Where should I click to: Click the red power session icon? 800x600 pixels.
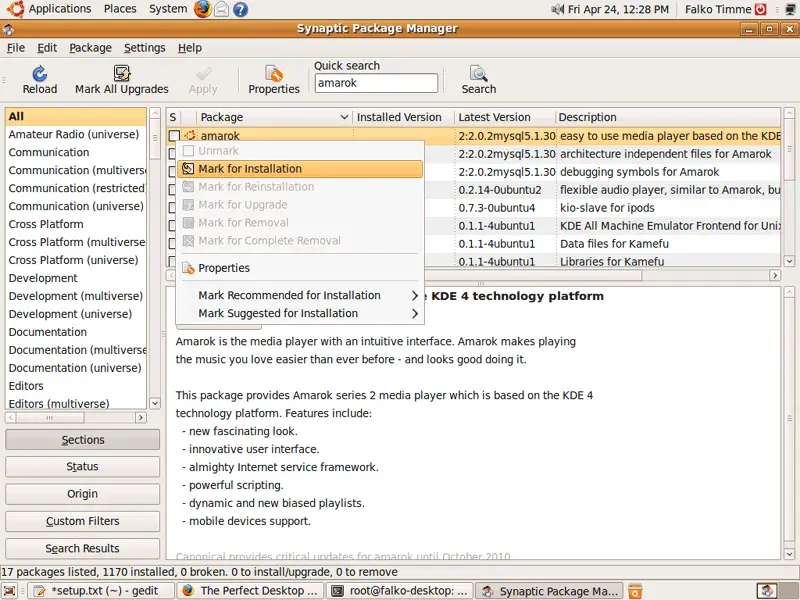(760, 9)
